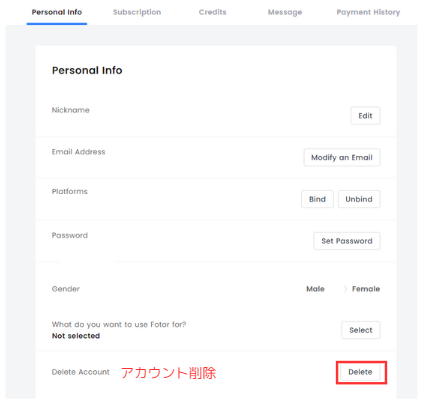Open the Select button for Fotor usage
This screenshot has height=406, width=425.
click(361, 330)
